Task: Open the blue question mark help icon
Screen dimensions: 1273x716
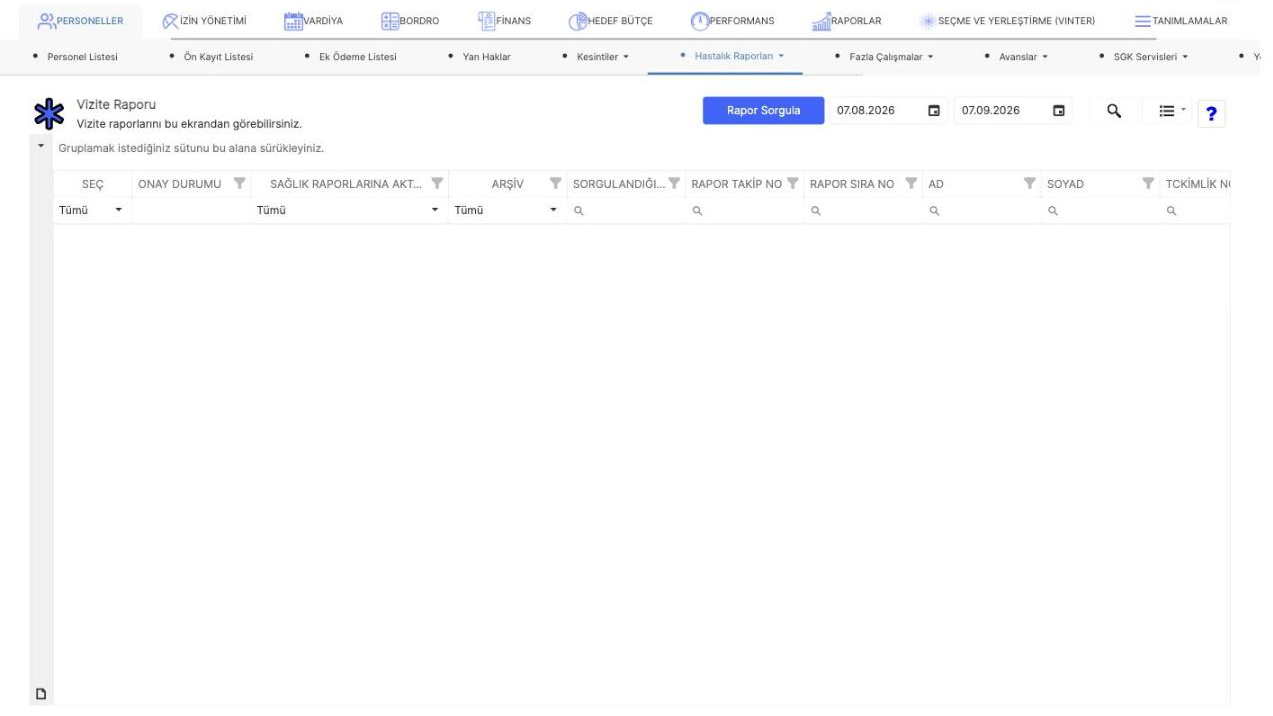Action: (1212, 113)
